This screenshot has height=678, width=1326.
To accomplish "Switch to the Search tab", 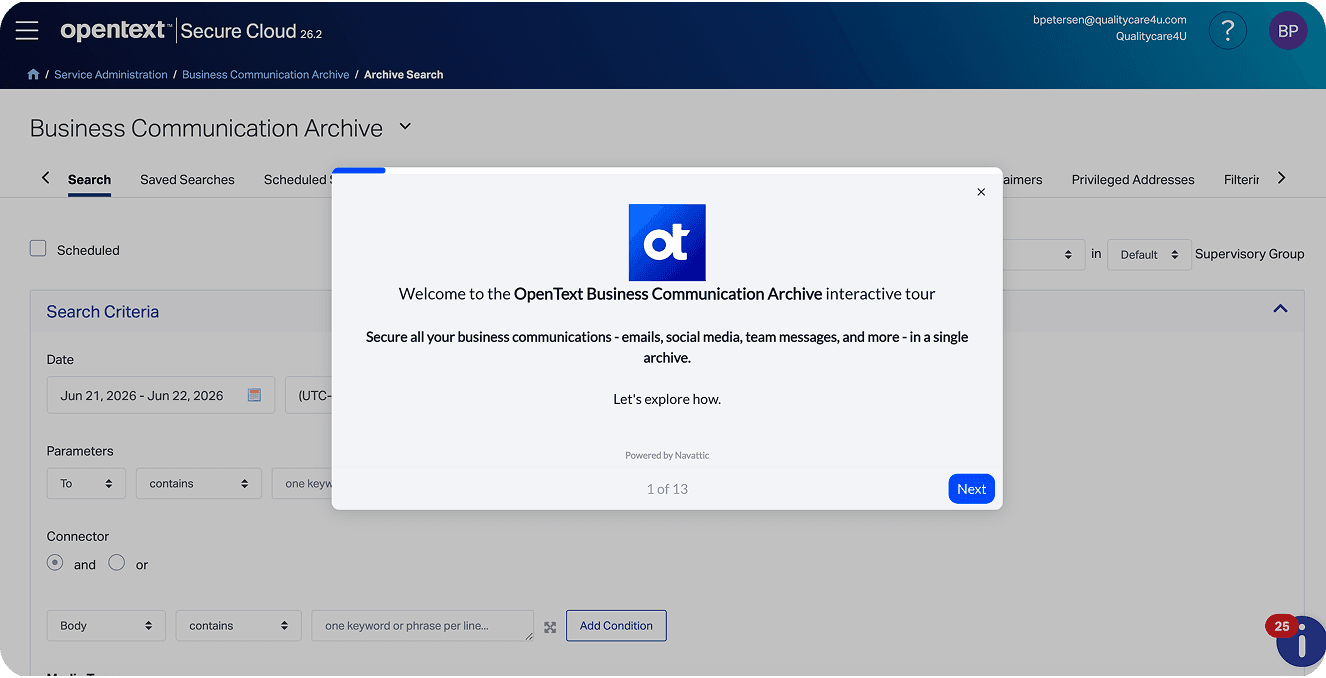I will pyautogui.click(x=89, y=180).
